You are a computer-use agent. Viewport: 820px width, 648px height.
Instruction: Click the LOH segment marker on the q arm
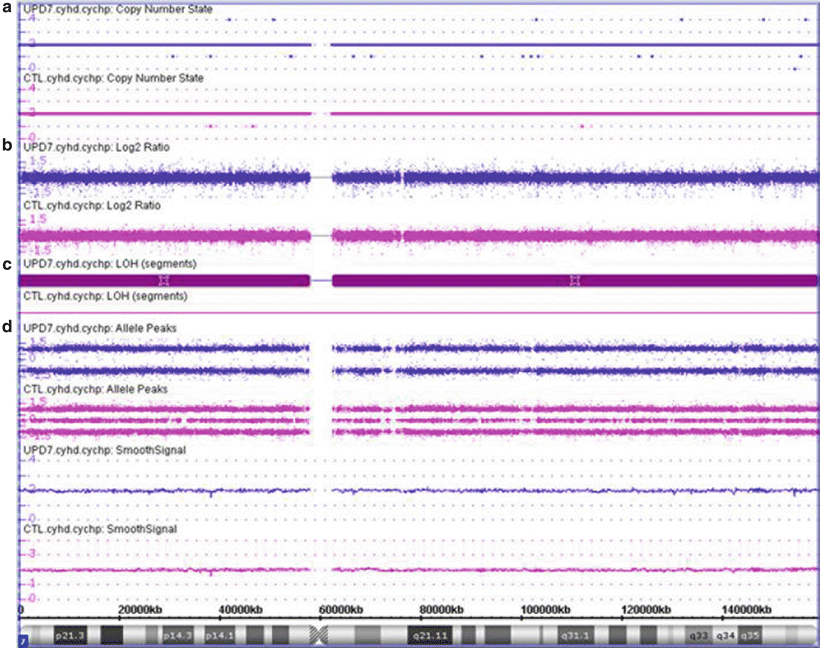pos(574,281)
